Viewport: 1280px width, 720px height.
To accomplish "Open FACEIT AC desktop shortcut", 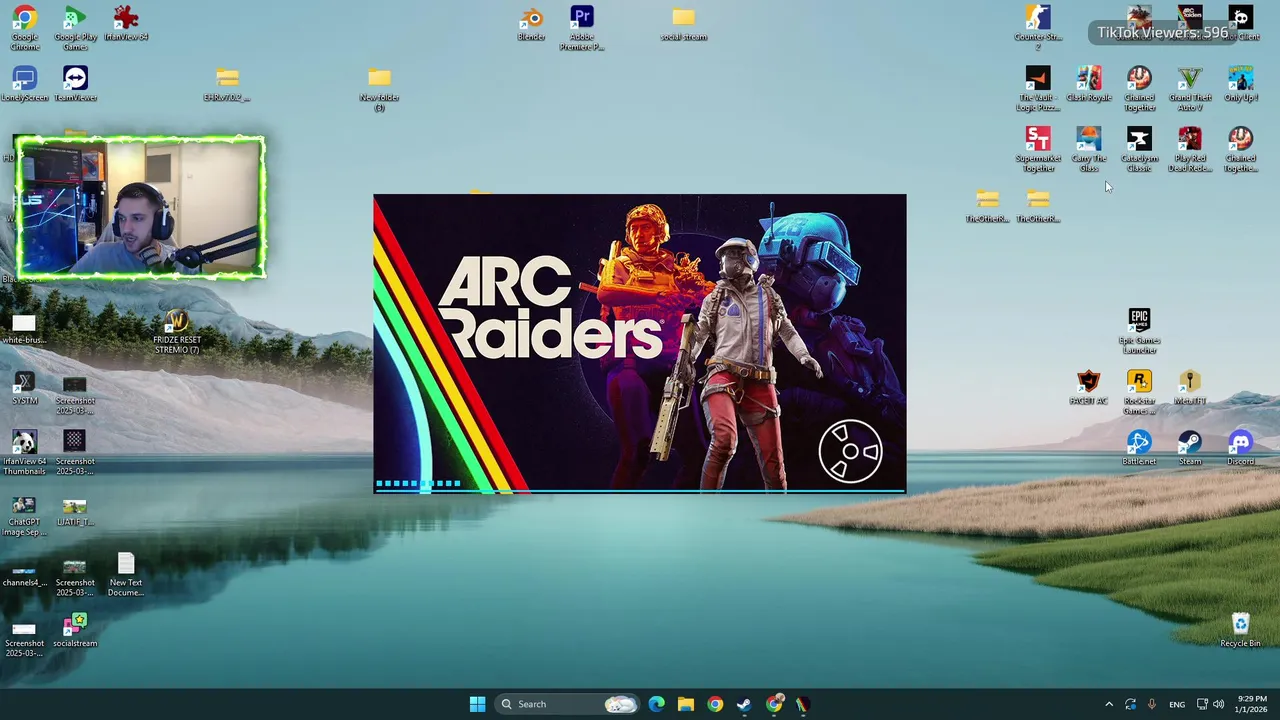I will [x=1089, y=388].
